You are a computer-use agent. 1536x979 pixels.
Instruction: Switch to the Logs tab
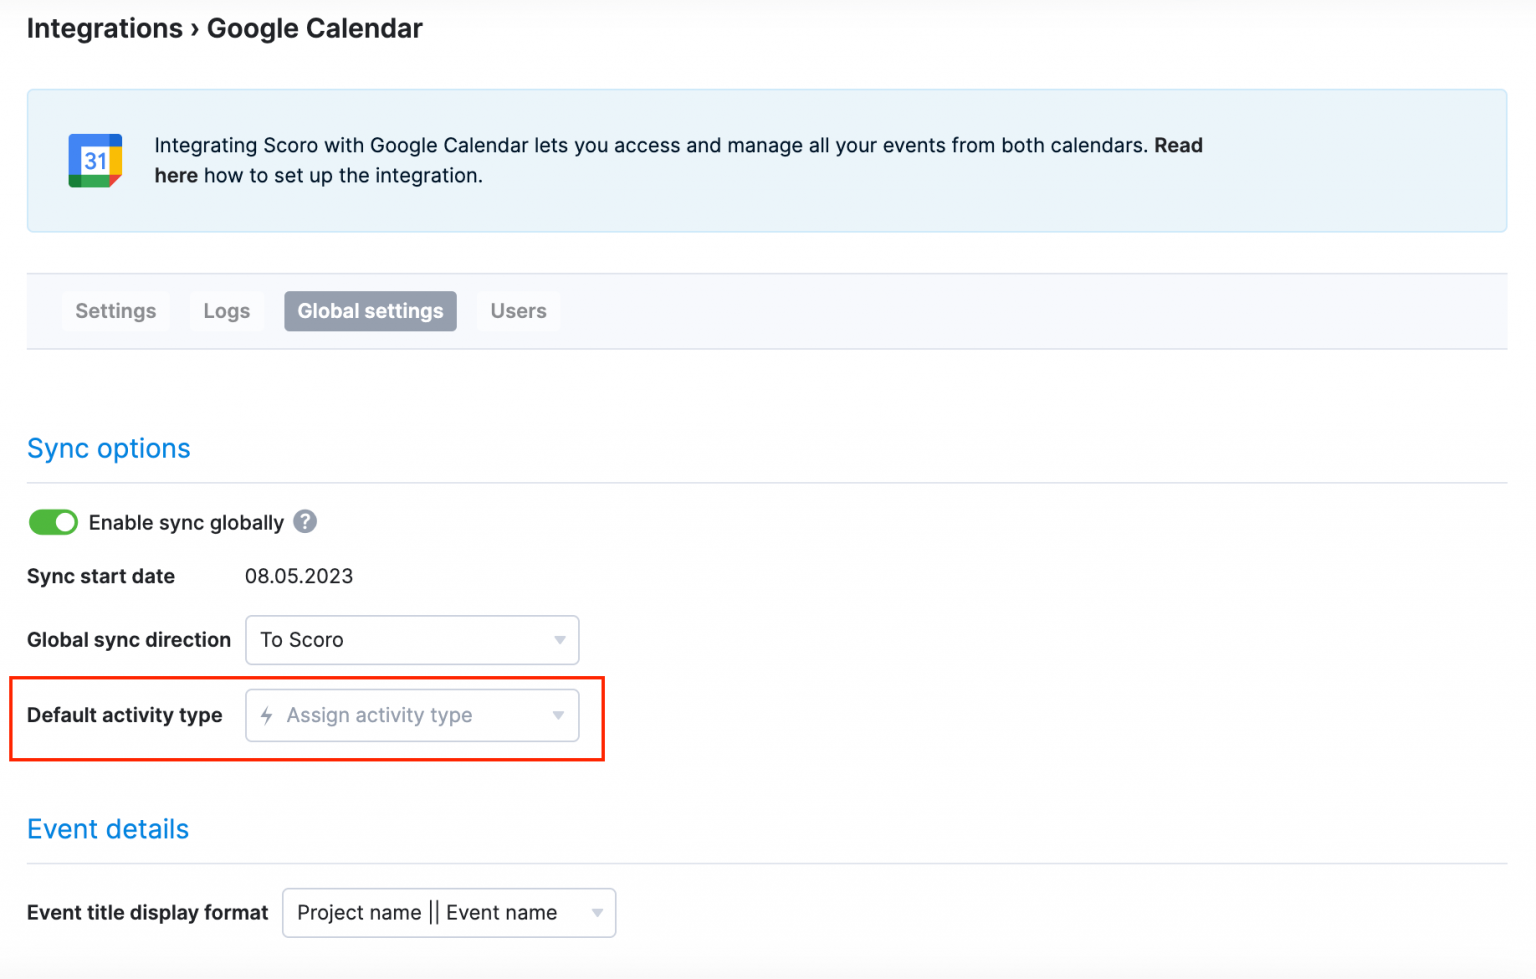click(226, 310)
